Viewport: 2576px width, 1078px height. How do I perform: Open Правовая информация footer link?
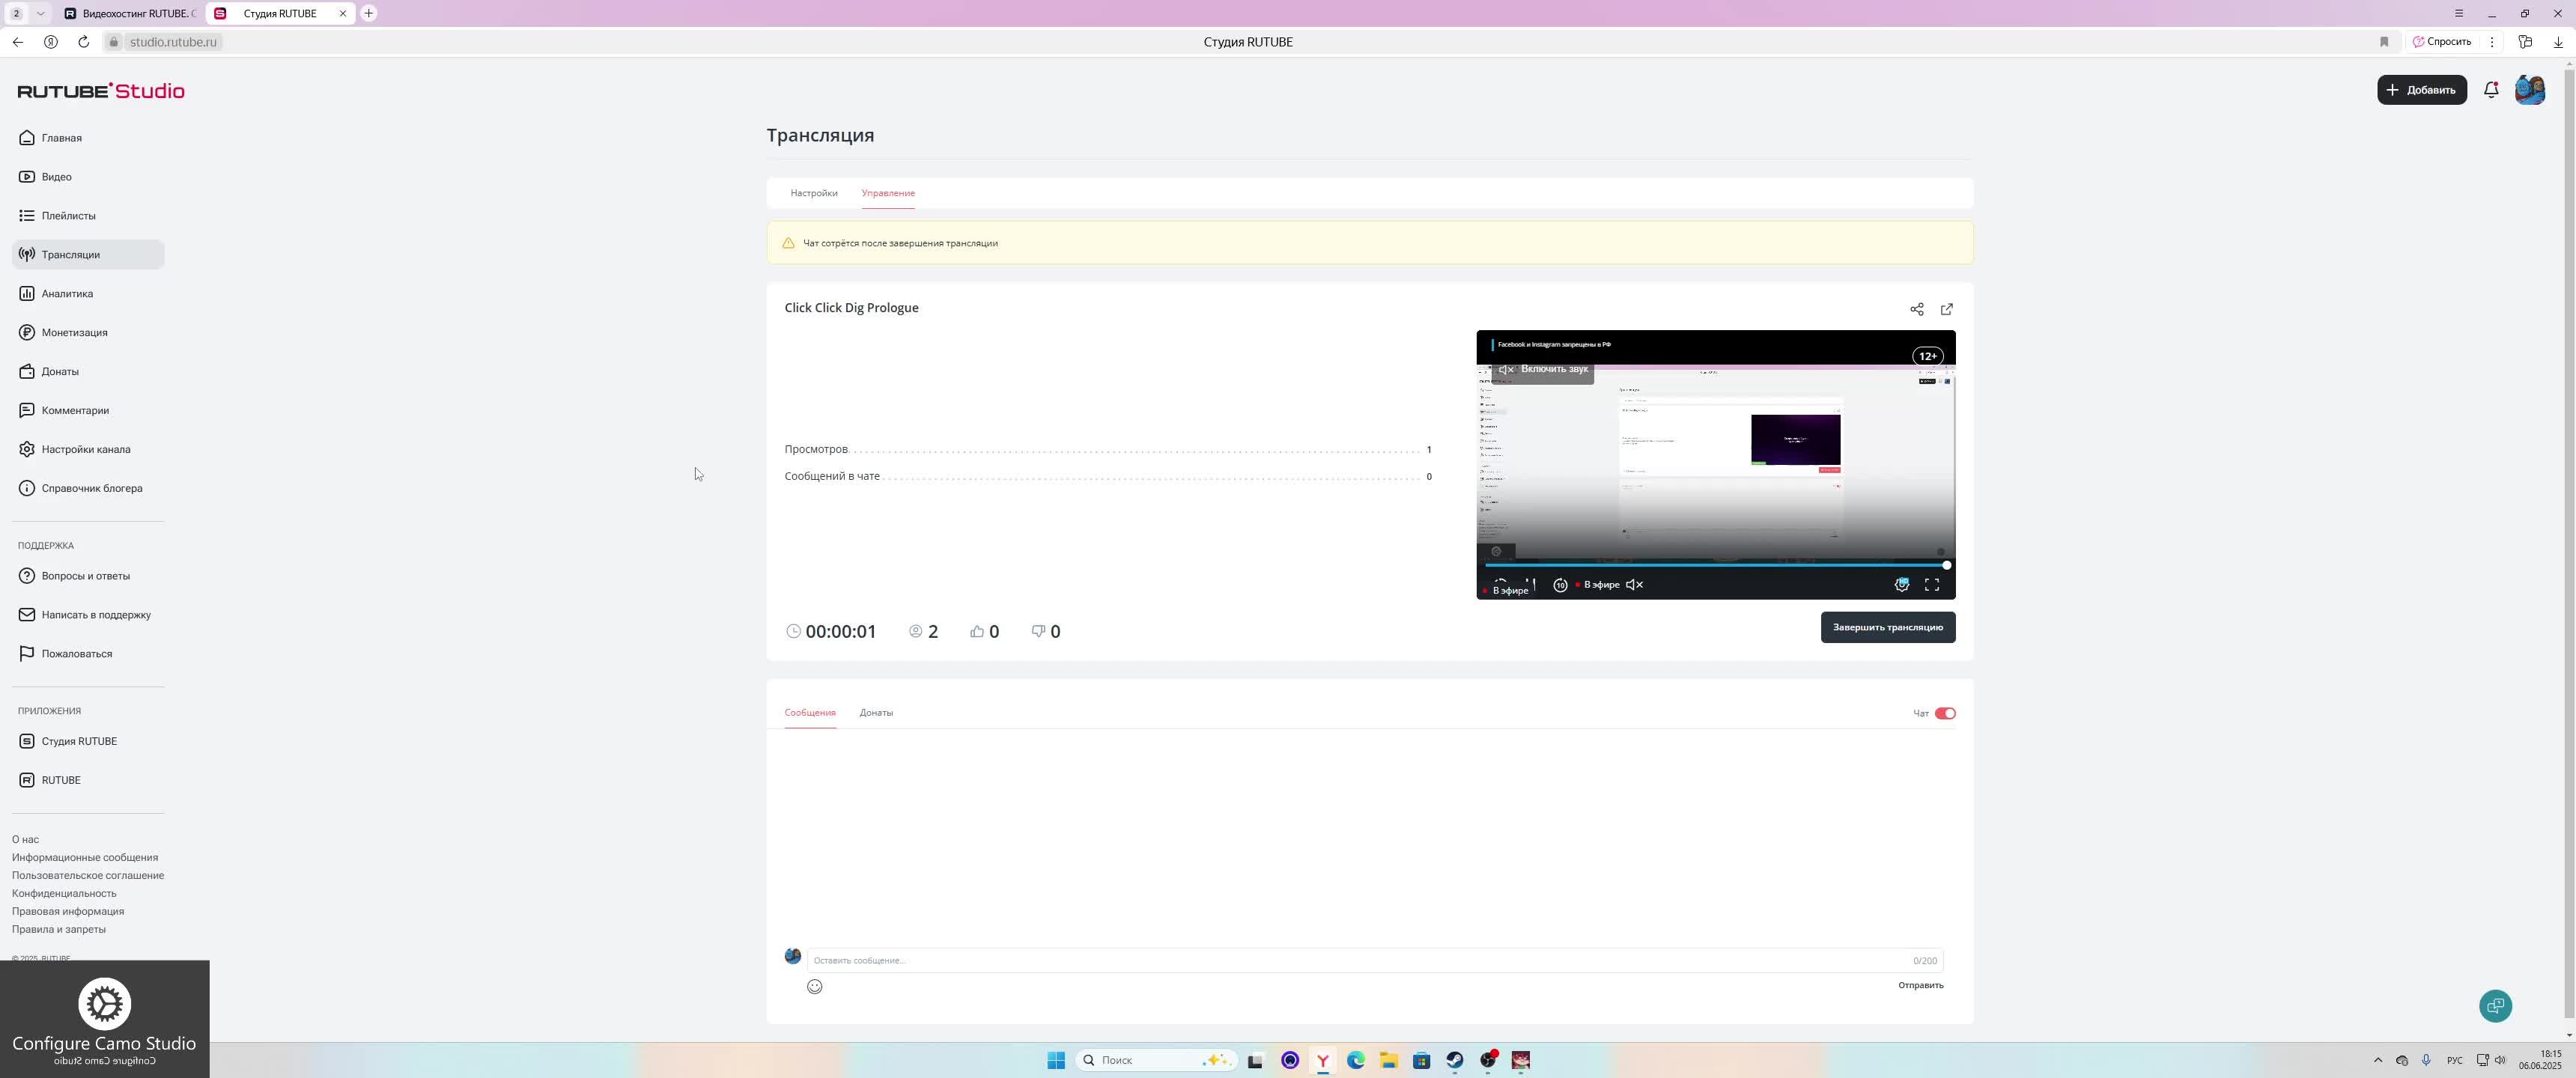point(68,912)
